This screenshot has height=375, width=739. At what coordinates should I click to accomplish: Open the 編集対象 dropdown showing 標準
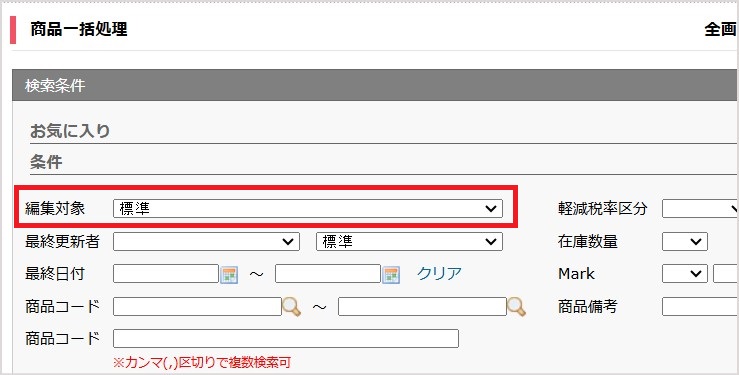pos(308,208)
